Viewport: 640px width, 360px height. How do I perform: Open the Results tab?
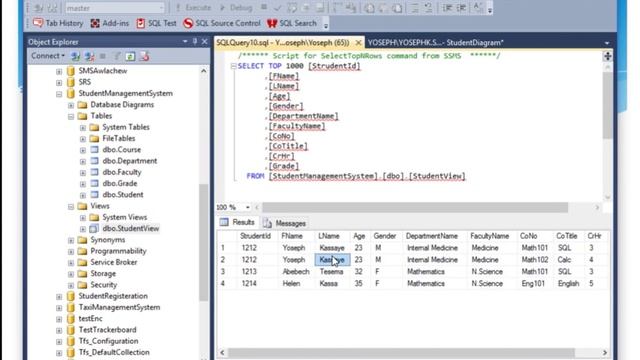click(237, 222)
